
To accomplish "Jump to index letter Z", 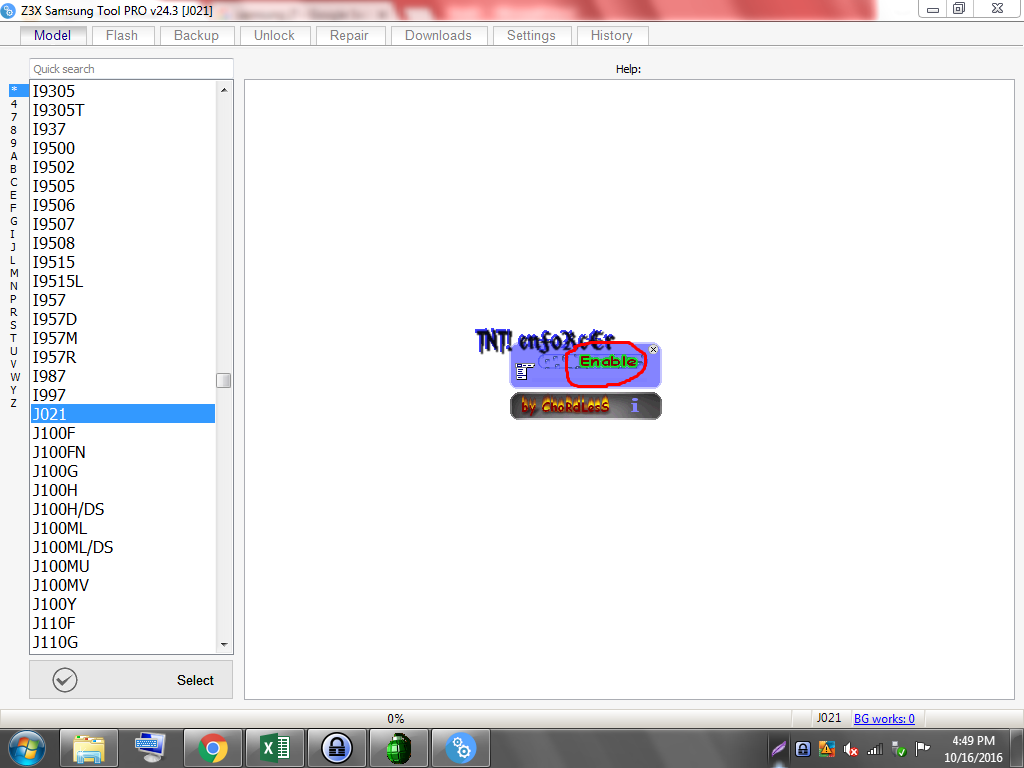I will tap(14, 403).
